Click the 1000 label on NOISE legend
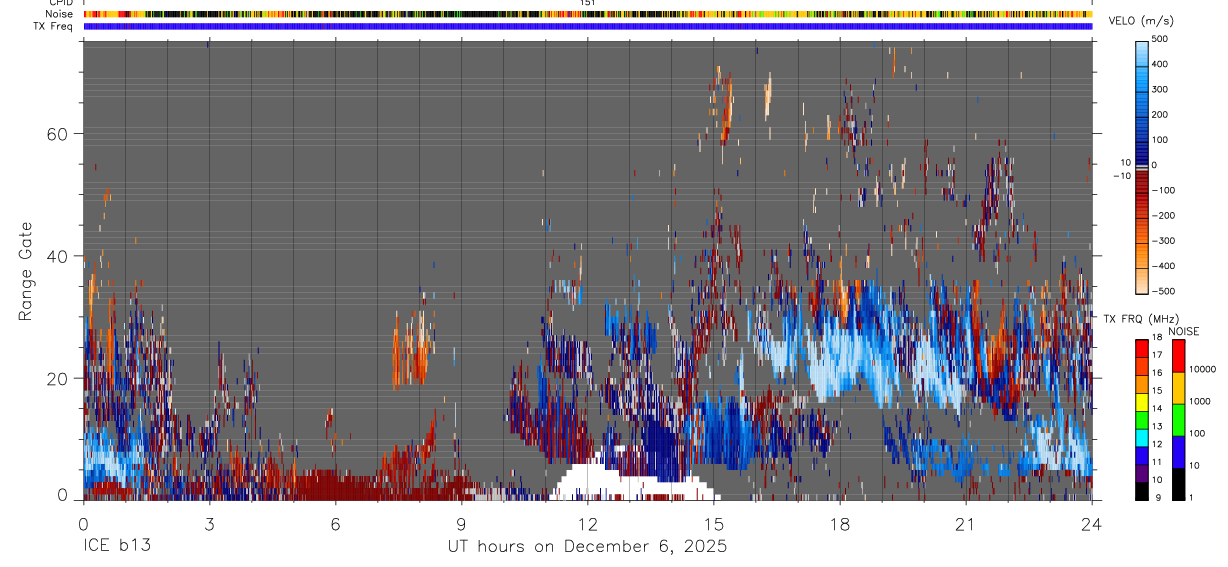The width and height of the screenshot is (1228, 567). [1200, 401]
